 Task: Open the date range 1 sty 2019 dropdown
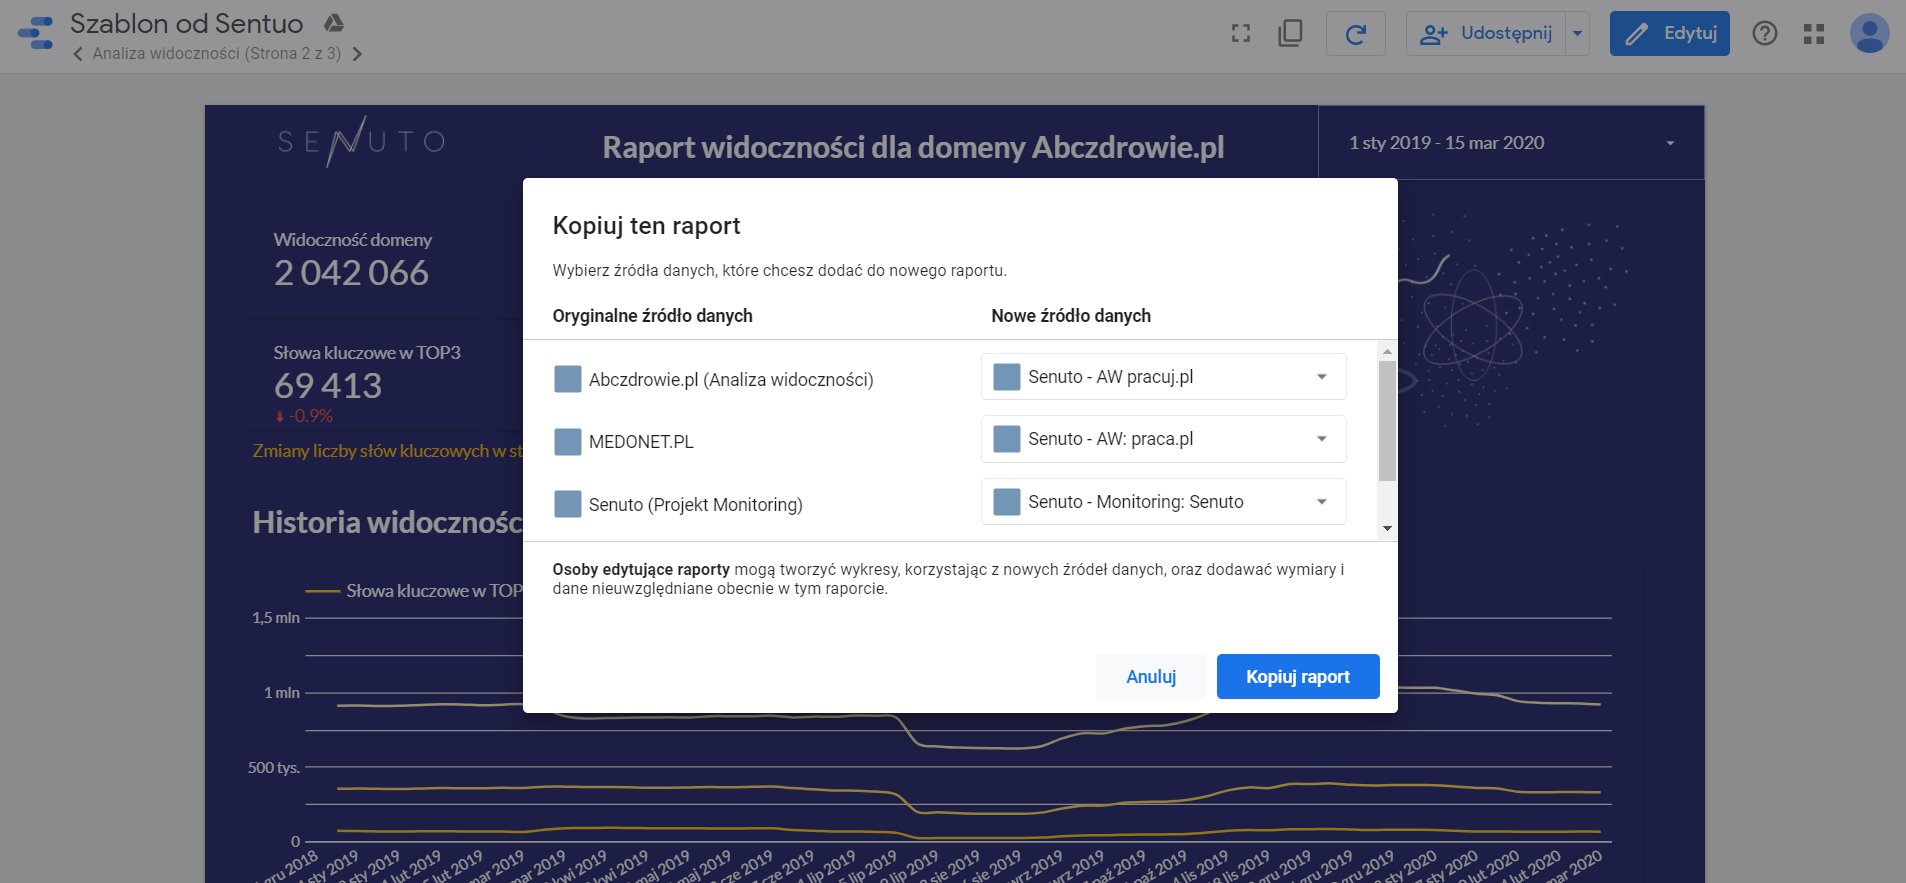[x=1511, y=143]
